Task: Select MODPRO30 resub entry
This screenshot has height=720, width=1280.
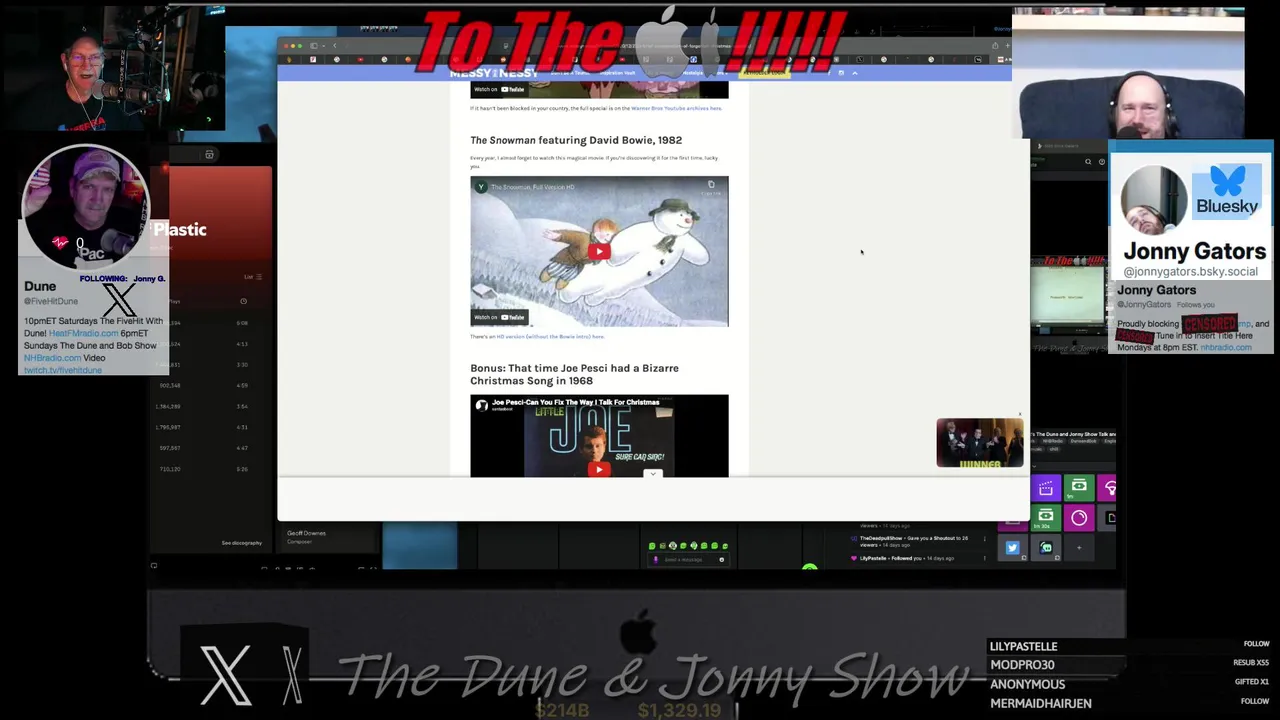Action: click(1022, 665)
